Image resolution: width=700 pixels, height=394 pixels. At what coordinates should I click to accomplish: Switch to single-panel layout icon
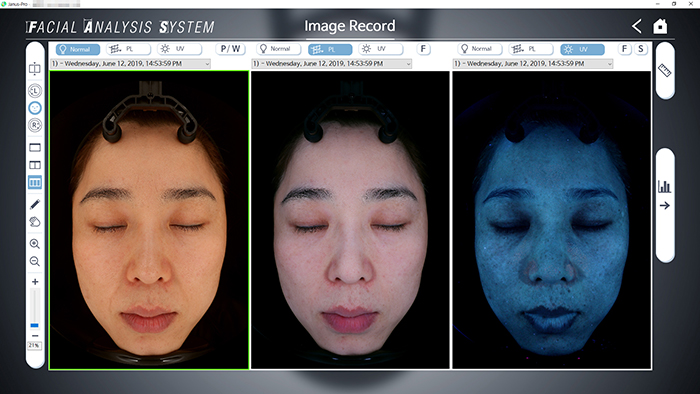pos(35,148)
